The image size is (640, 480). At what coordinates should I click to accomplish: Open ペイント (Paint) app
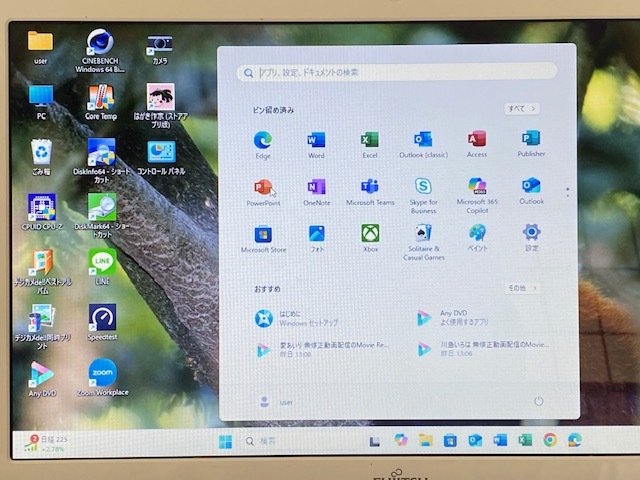coord(478,238)
